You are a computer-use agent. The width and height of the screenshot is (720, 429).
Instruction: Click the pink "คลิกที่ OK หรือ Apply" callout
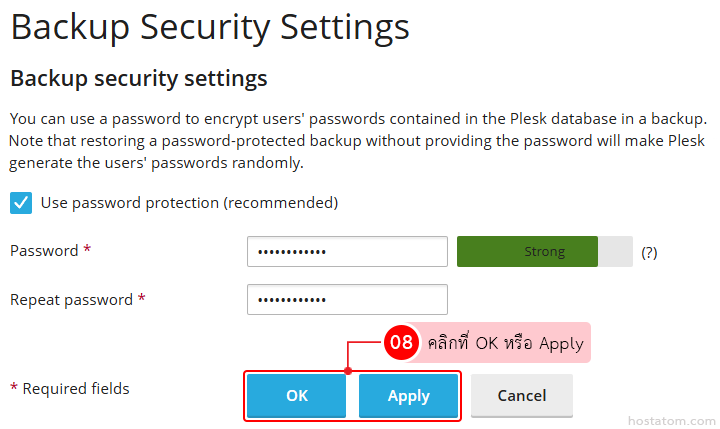coord(505,343)
